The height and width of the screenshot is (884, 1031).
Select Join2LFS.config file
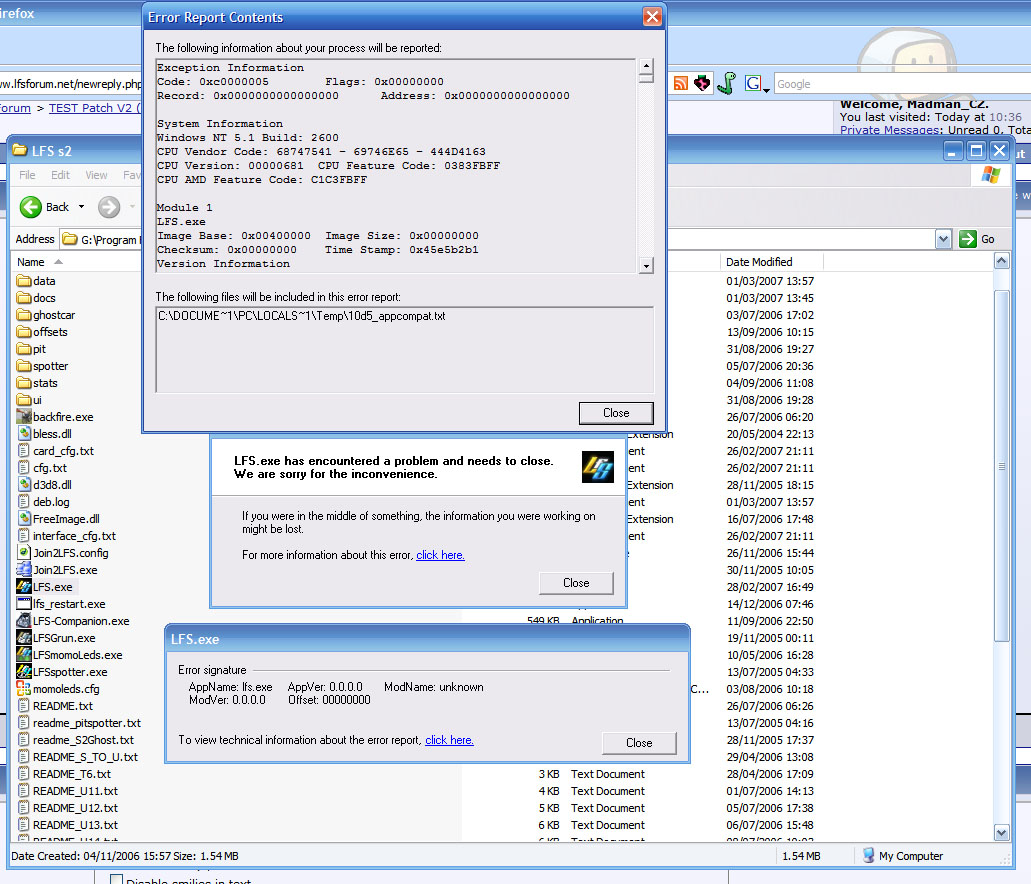point(63,553)
